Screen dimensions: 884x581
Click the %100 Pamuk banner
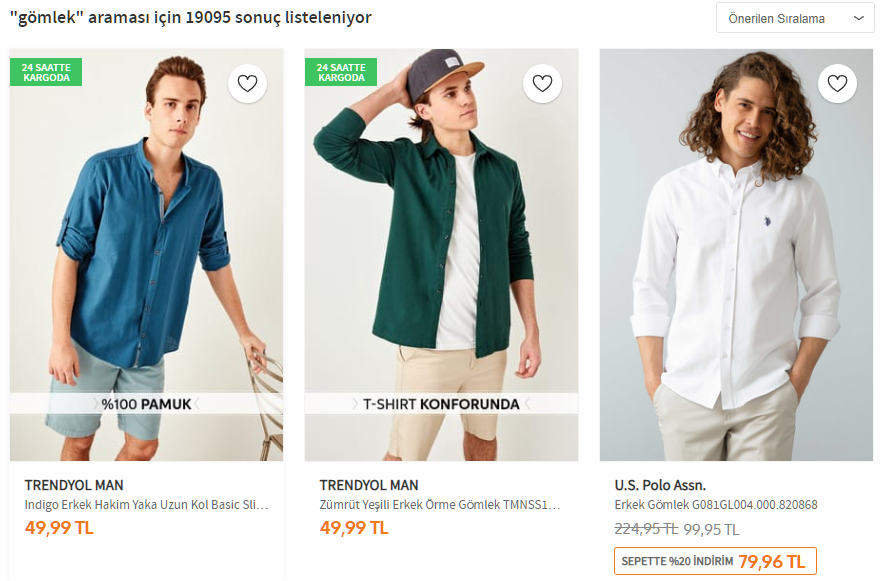146,404
